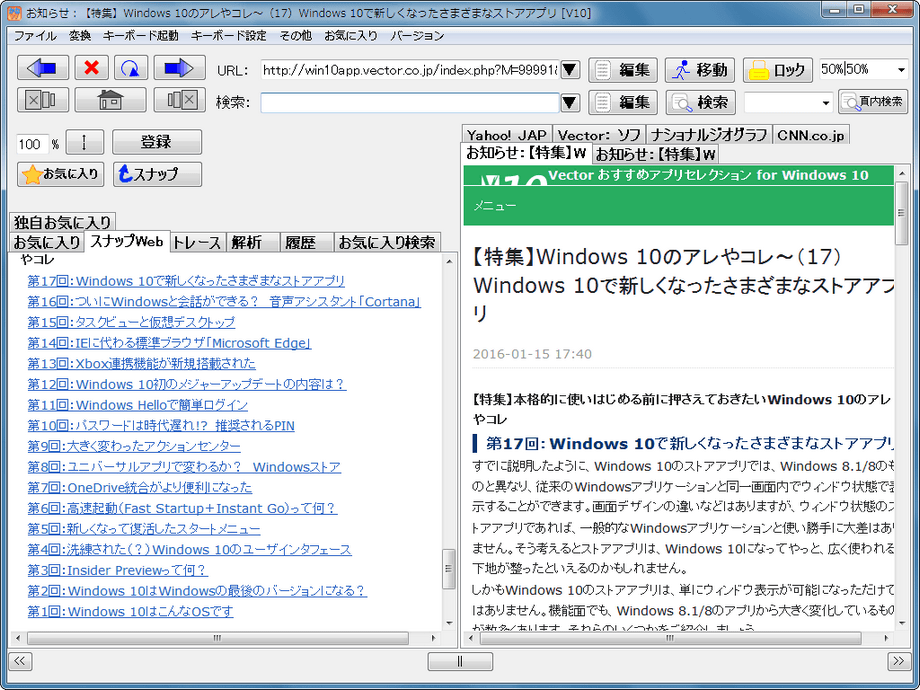This screenshot has height=690, width=920.
Task: Click the << collapse button at bottom-left
Action: click(x=21, y=661)
